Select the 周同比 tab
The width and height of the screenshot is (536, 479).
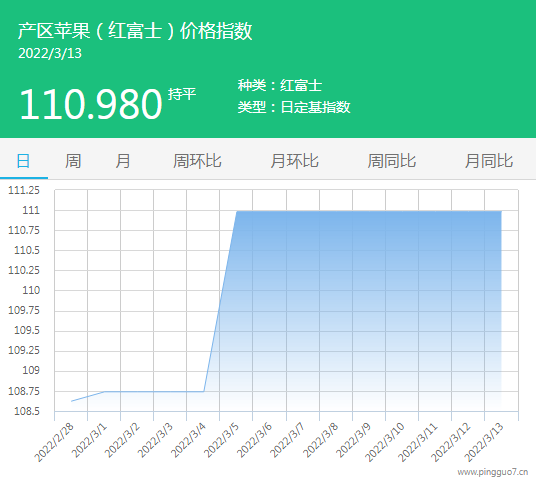391,161
